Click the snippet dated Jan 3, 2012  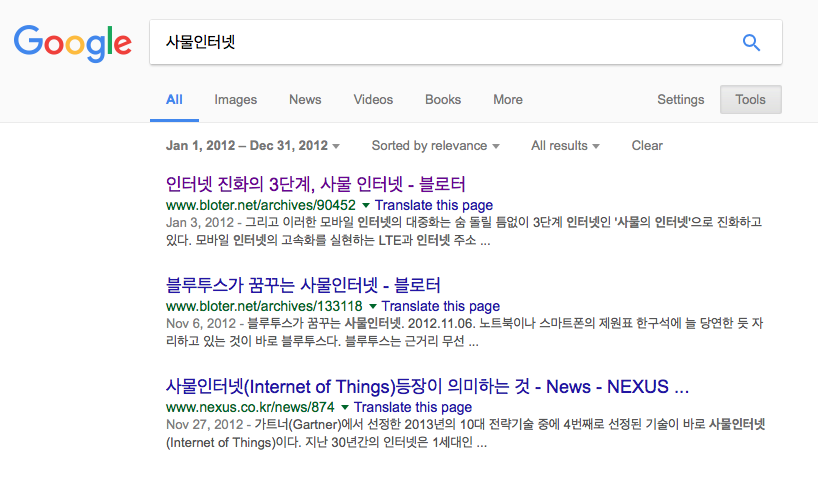point(464,232)
